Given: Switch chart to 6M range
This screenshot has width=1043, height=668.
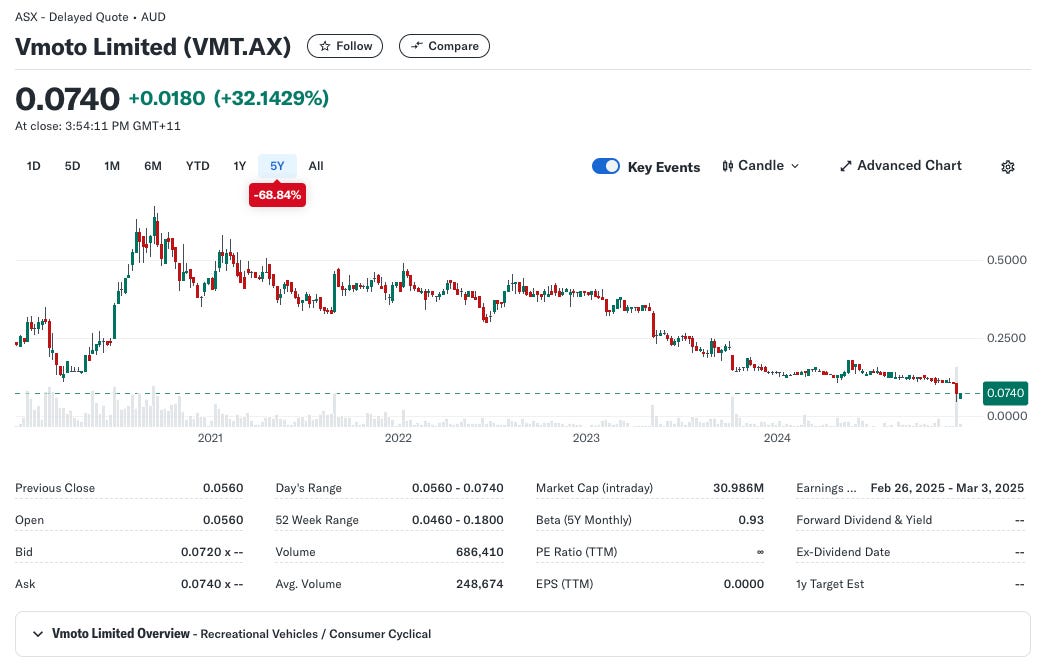Looking at the screenshot, I should [x=153, y=166].
